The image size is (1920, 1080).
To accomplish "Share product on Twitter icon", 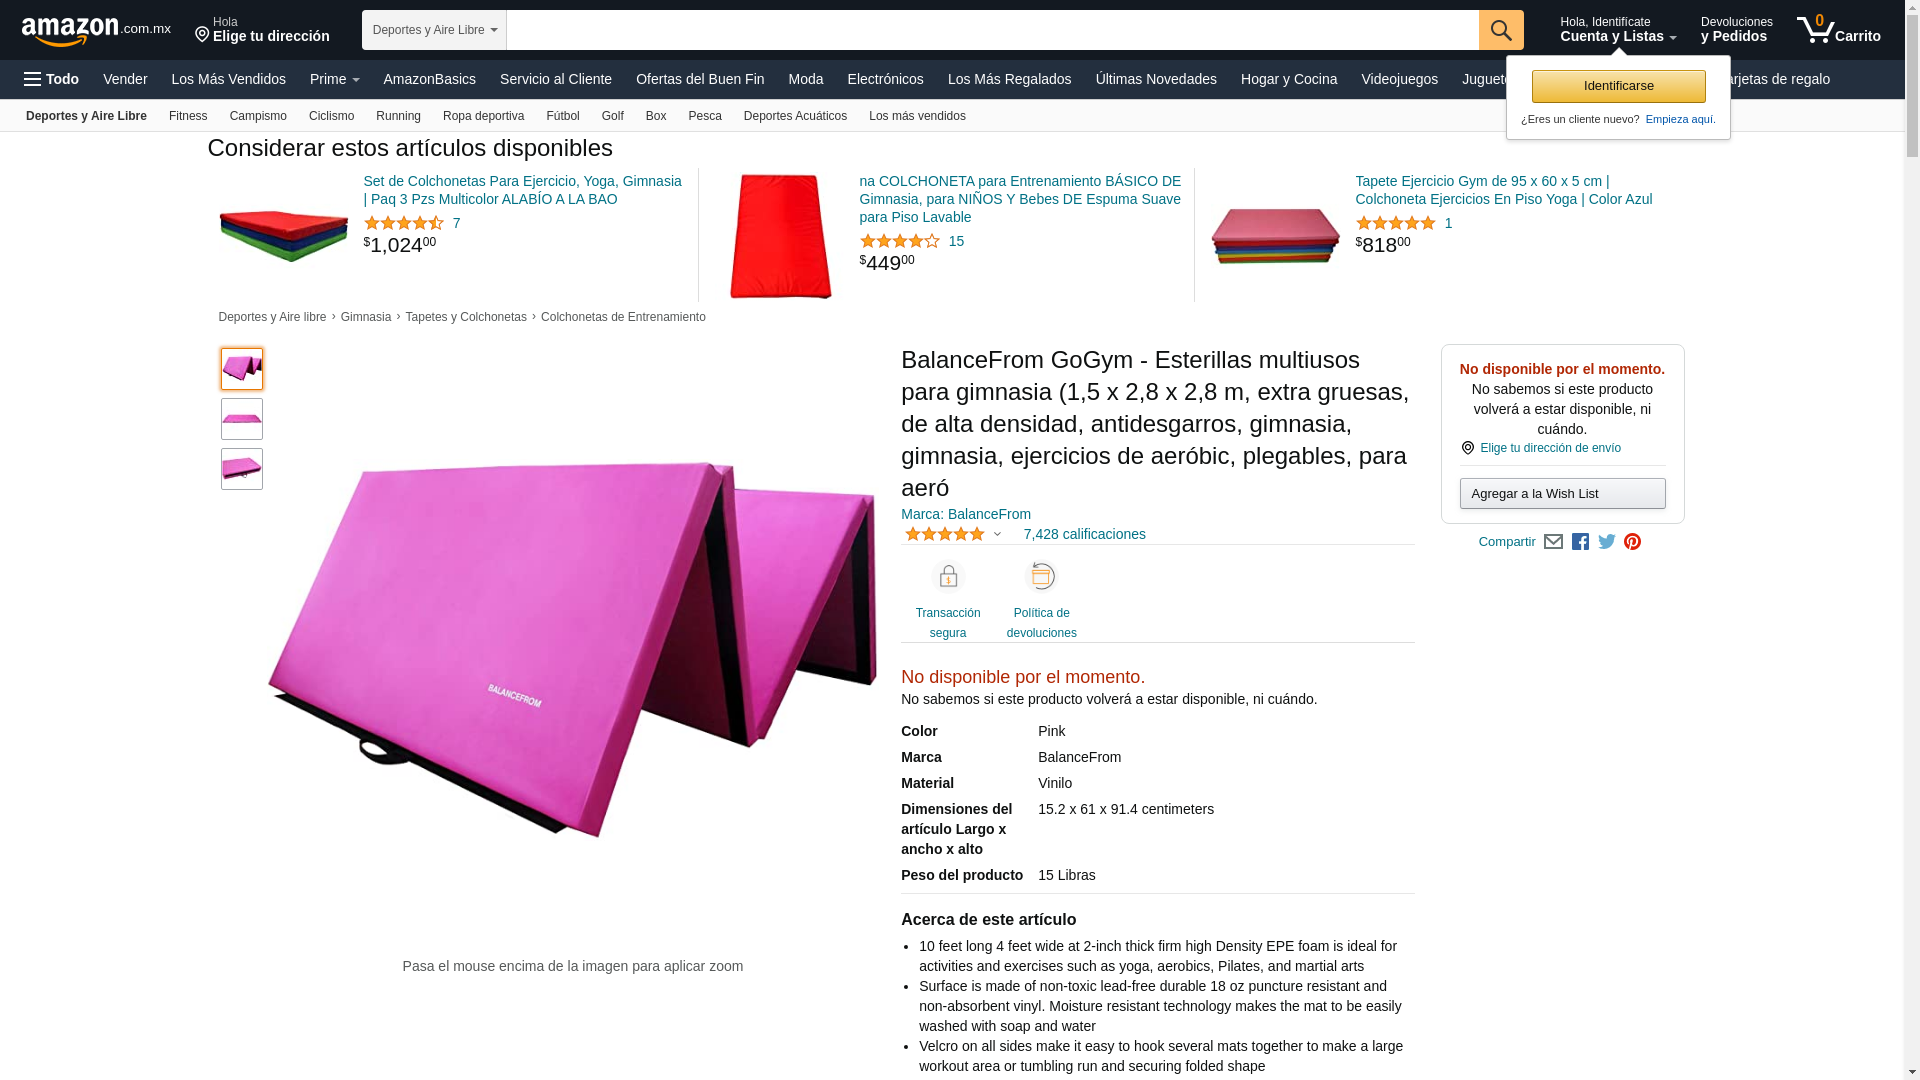I will [x=1607, y=542].
